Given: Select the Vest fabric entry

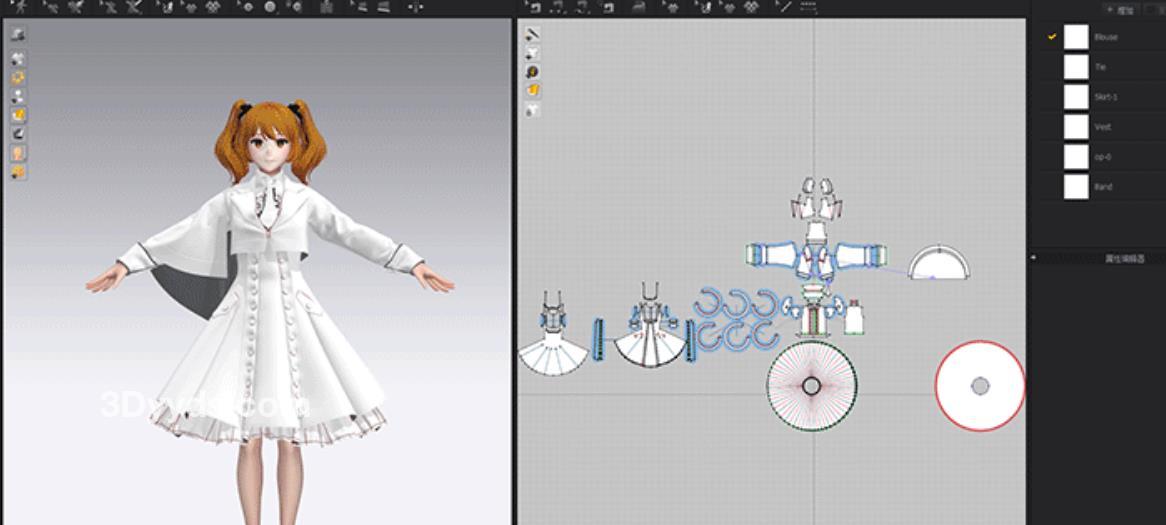Looking at the screenshot, I should click(1102, 127).
